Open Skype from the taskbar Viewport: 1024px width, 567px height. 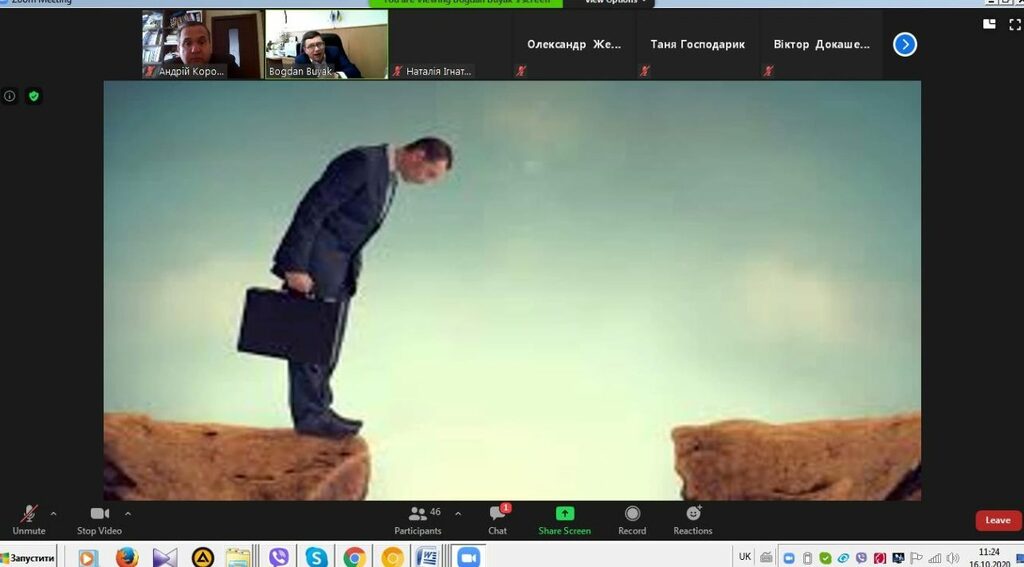pos(316,557)
